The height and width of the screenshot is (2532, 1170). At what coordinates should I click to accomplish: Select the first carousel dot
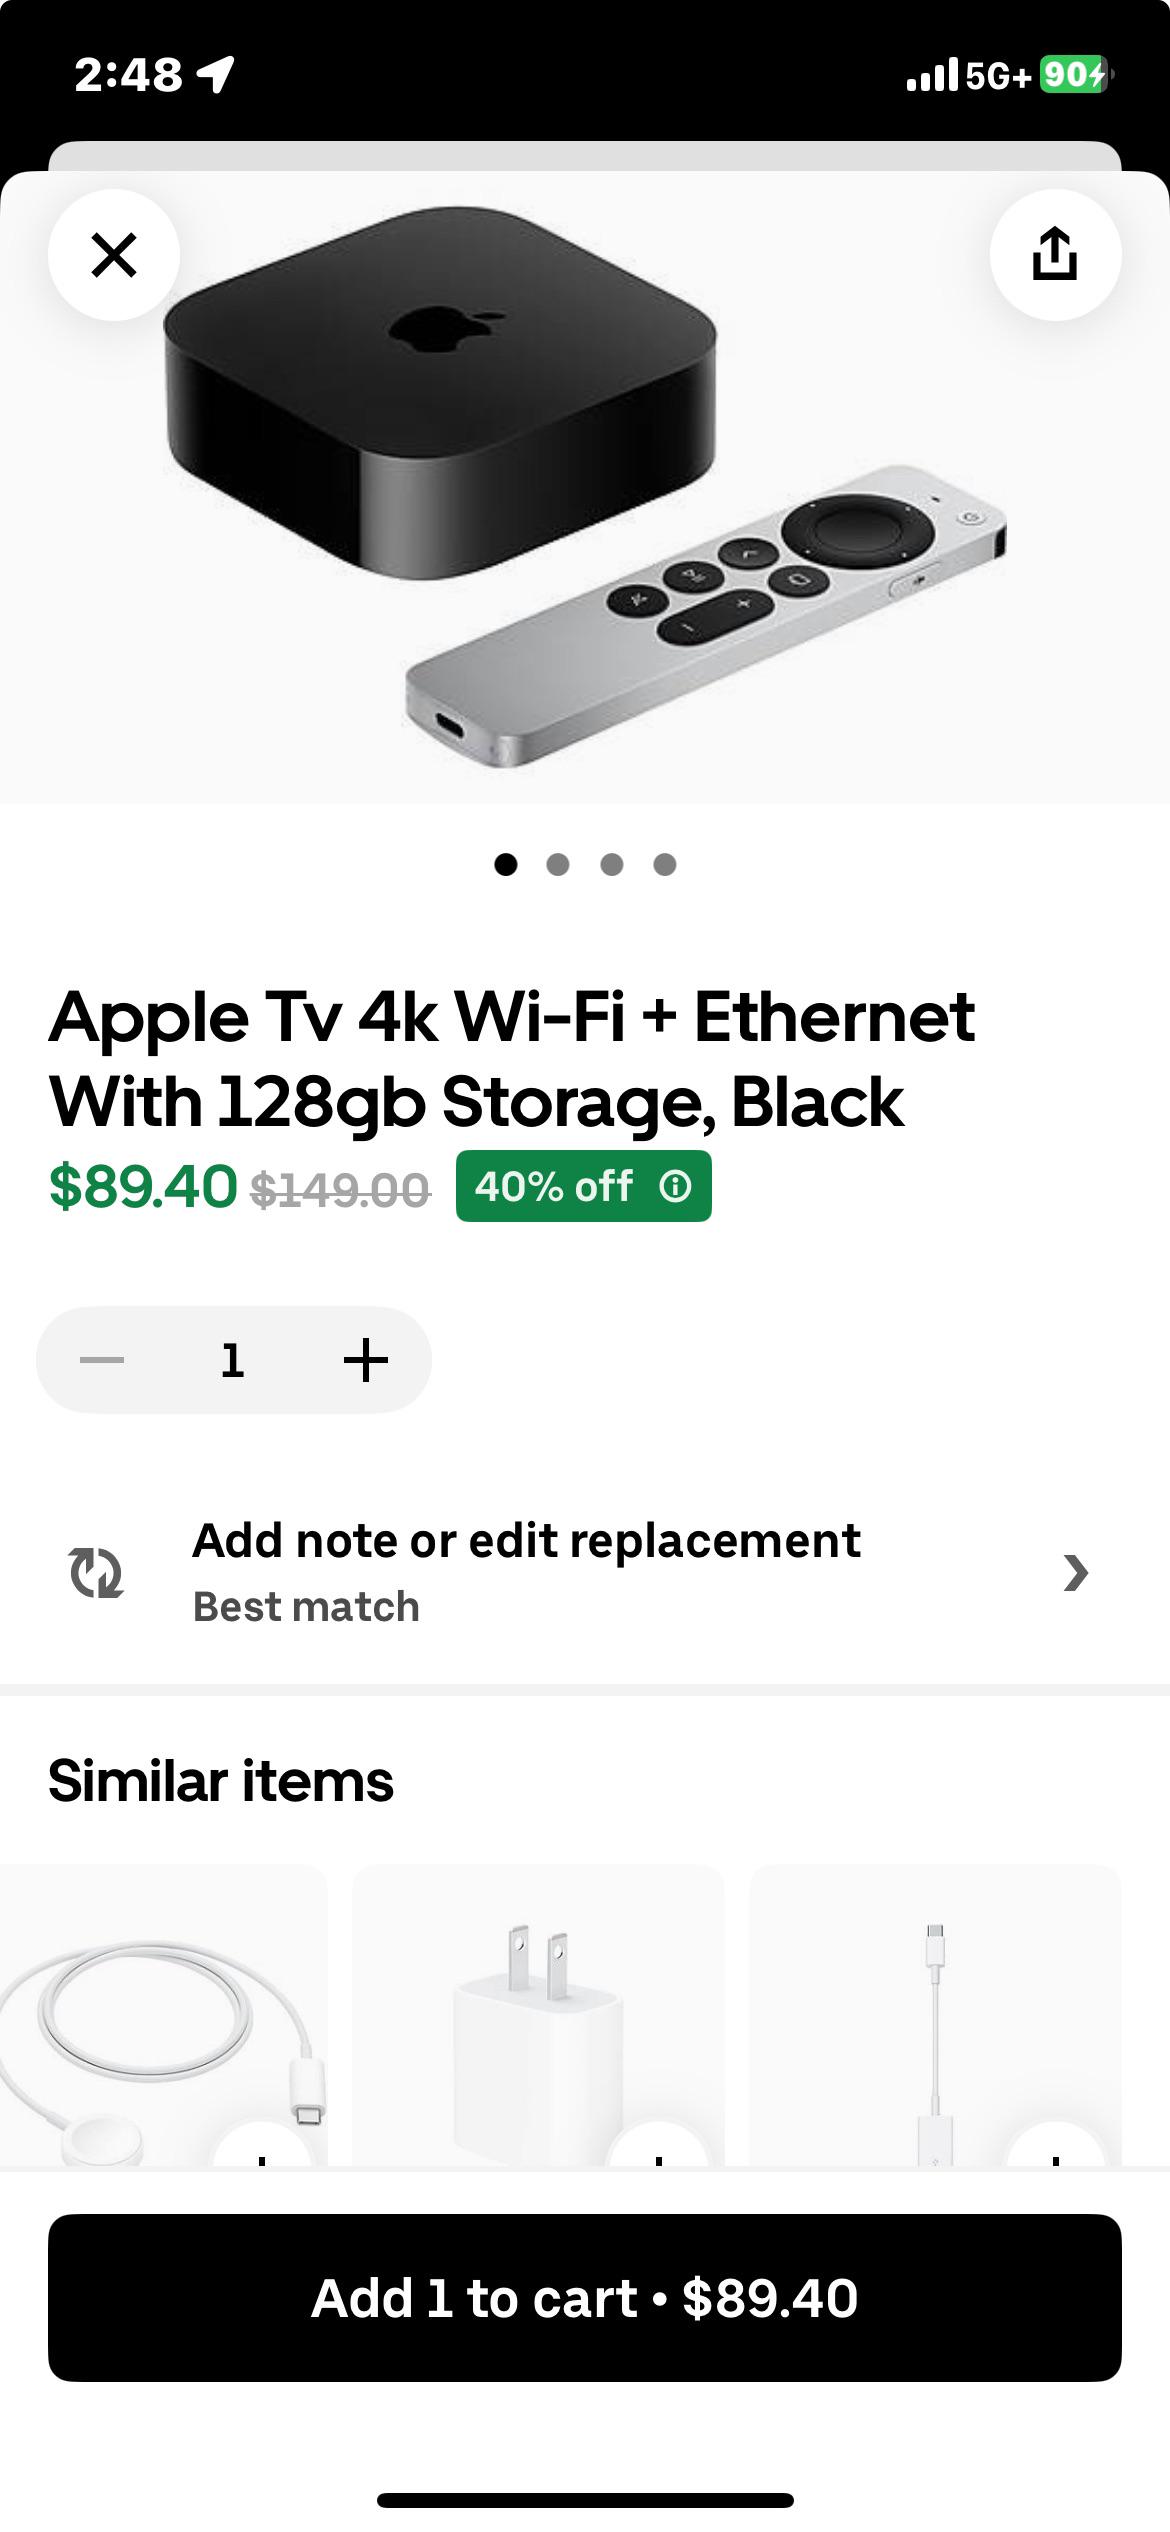click(x=505, y=866)
